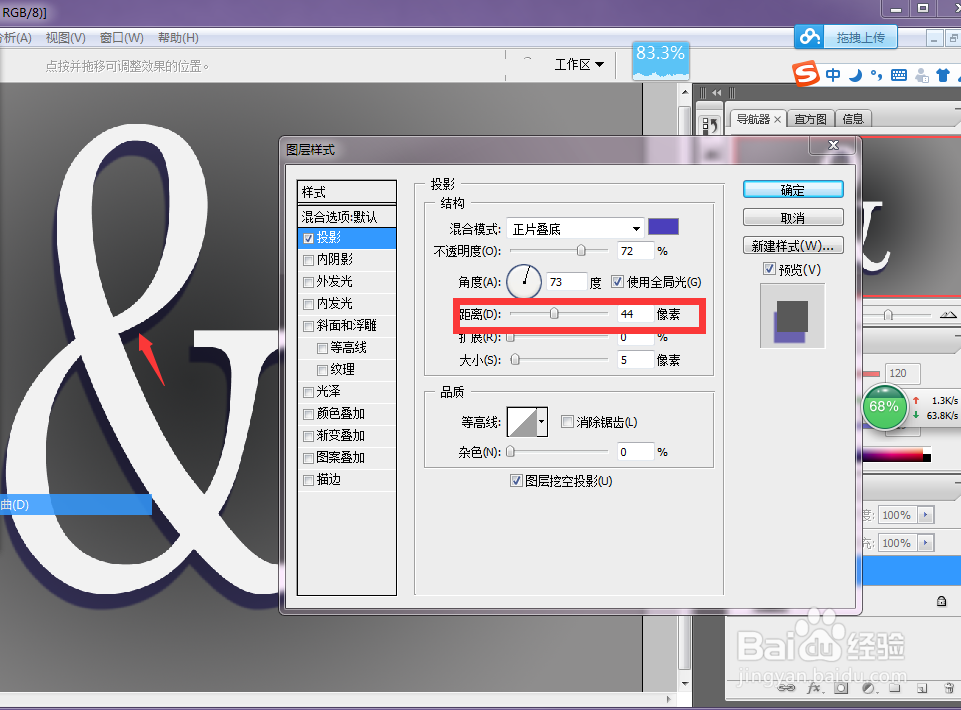Open the new adjustment layer icon
The width and height of the screenshot is (961, 710).
pyautogui.click(x=868, y=687)
